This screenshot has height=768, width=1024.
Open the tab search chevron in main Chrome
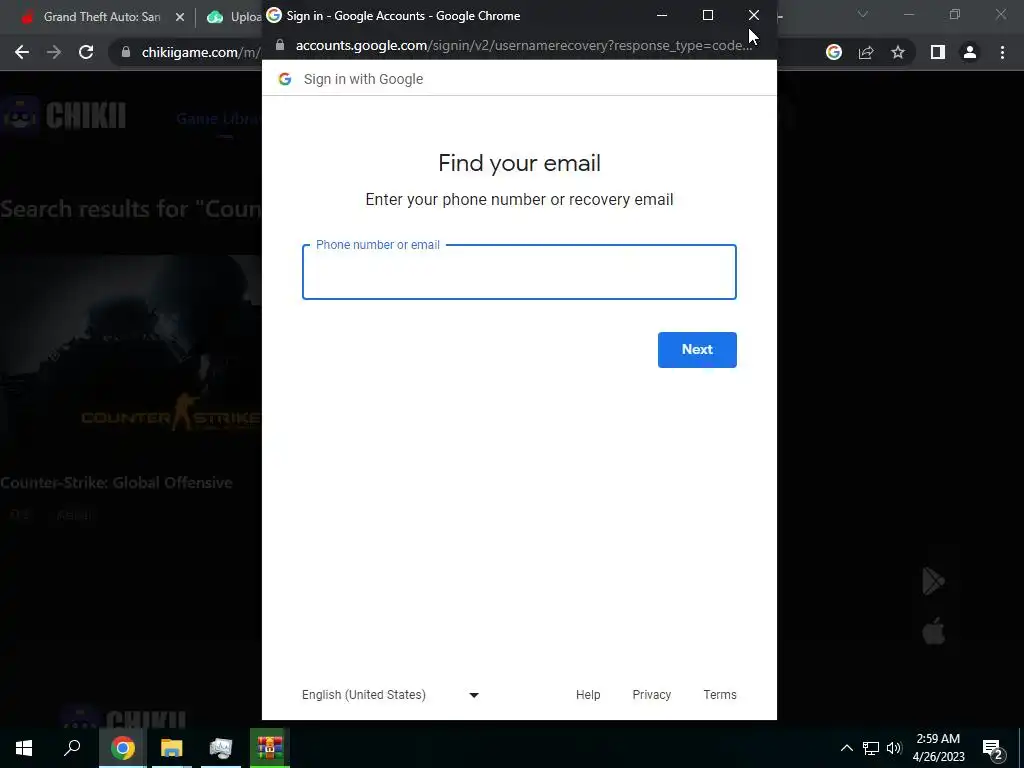(x=863, y=14)
